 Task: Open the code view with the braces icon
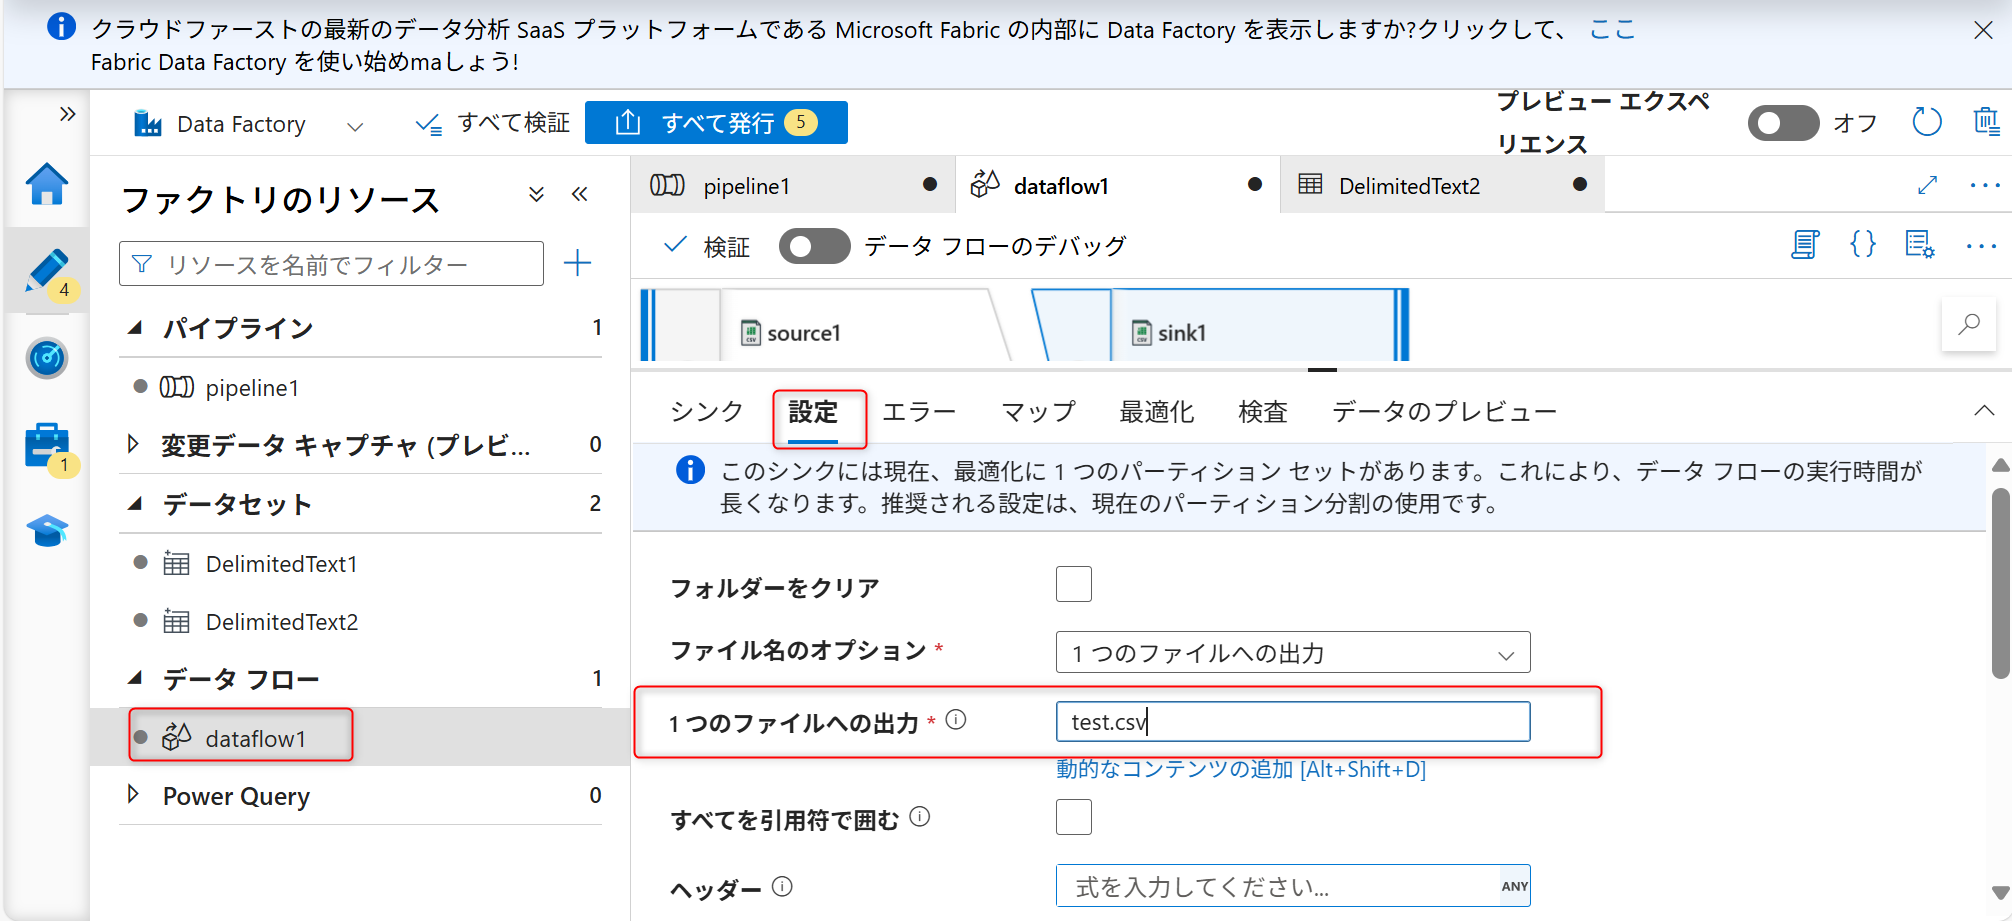[1862, 245]
